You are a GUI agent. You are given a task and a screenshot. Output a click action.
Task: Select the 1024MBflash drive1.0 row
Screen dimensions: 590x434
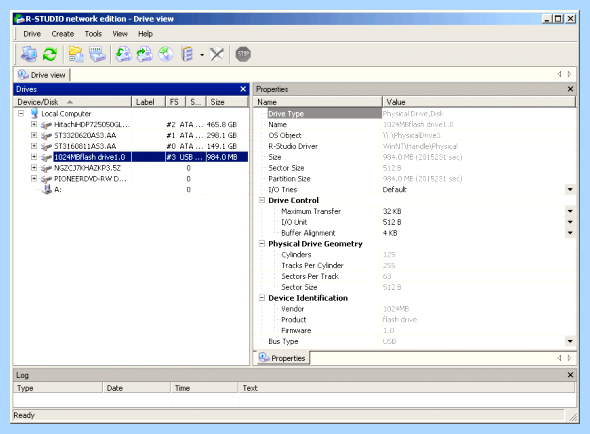coord(131,157)
